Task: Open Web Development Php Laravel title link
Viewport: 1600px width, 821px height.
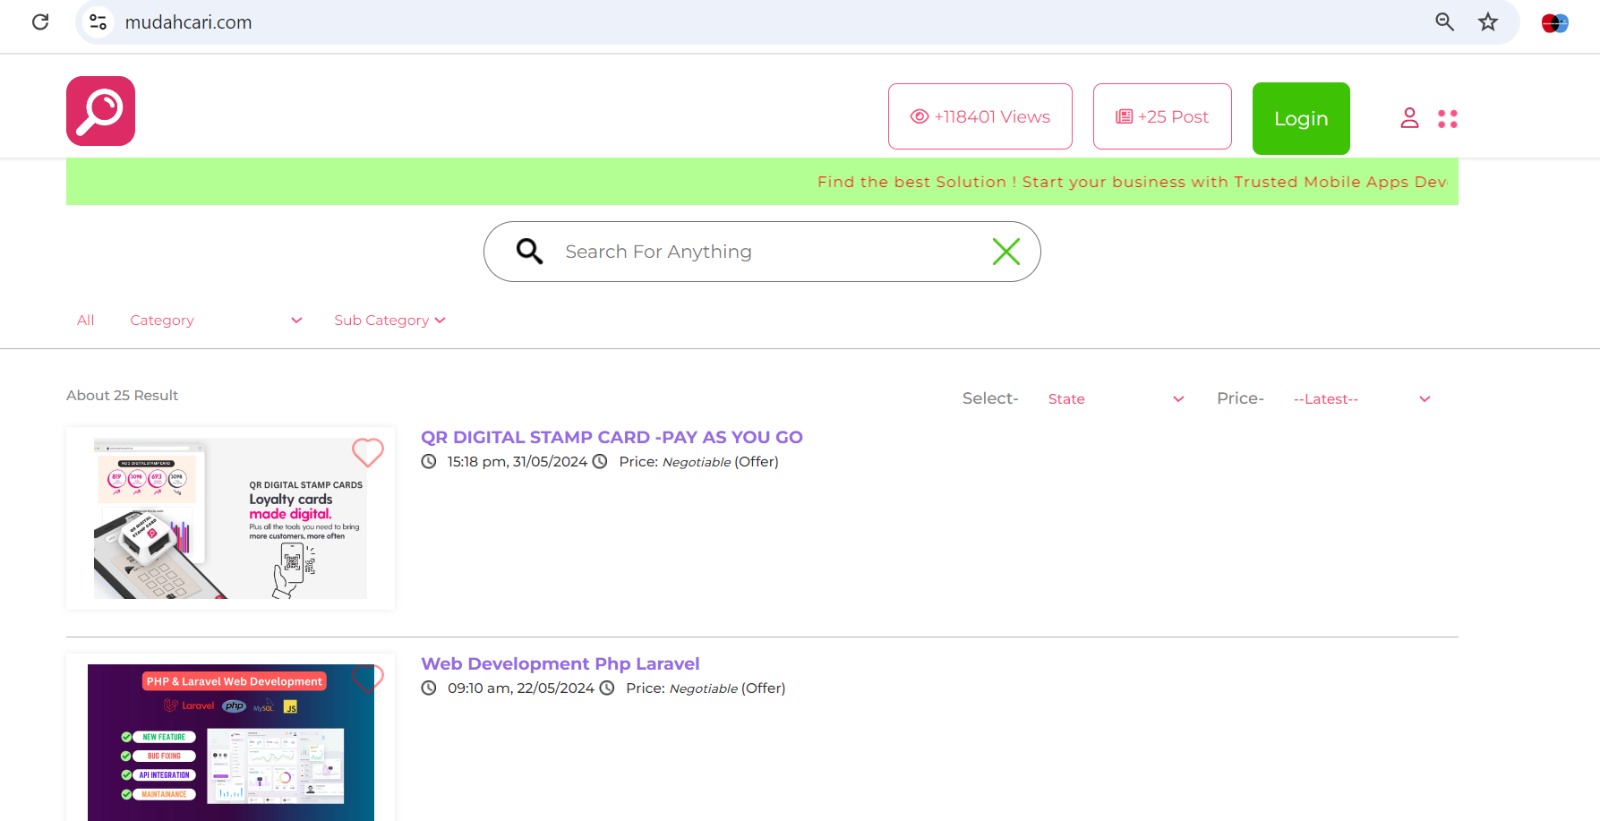Action: 560,664
